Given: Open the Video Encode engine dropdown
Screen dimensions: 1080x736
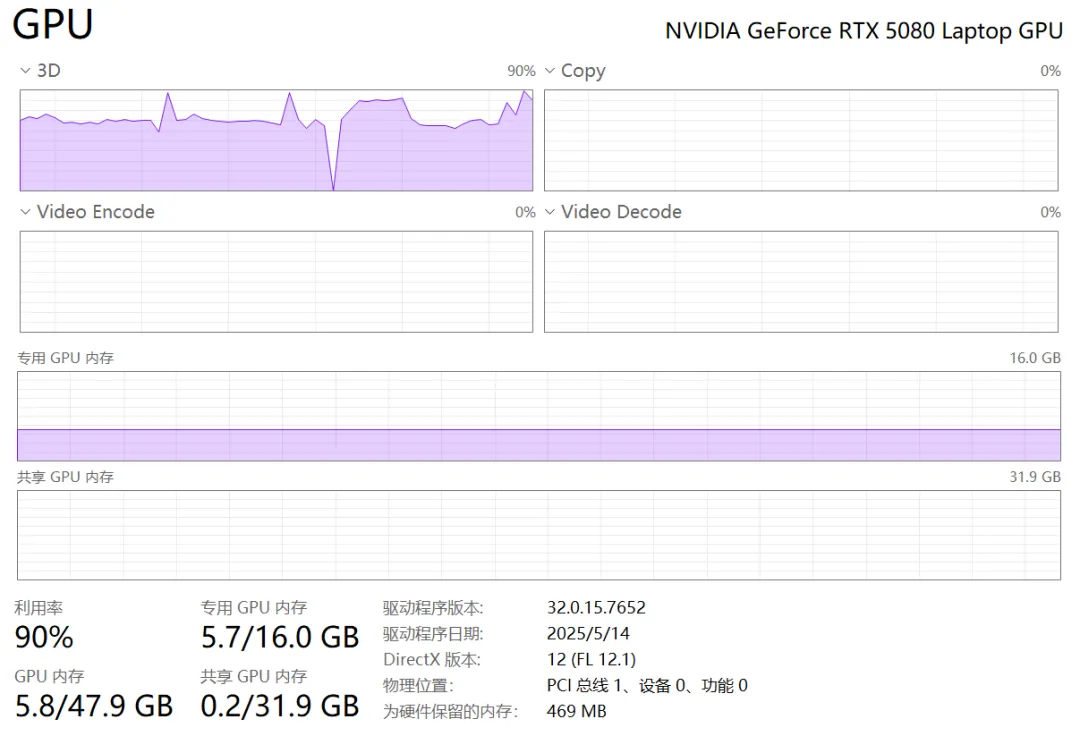Looking at the screenshot, I should point(26,212).
